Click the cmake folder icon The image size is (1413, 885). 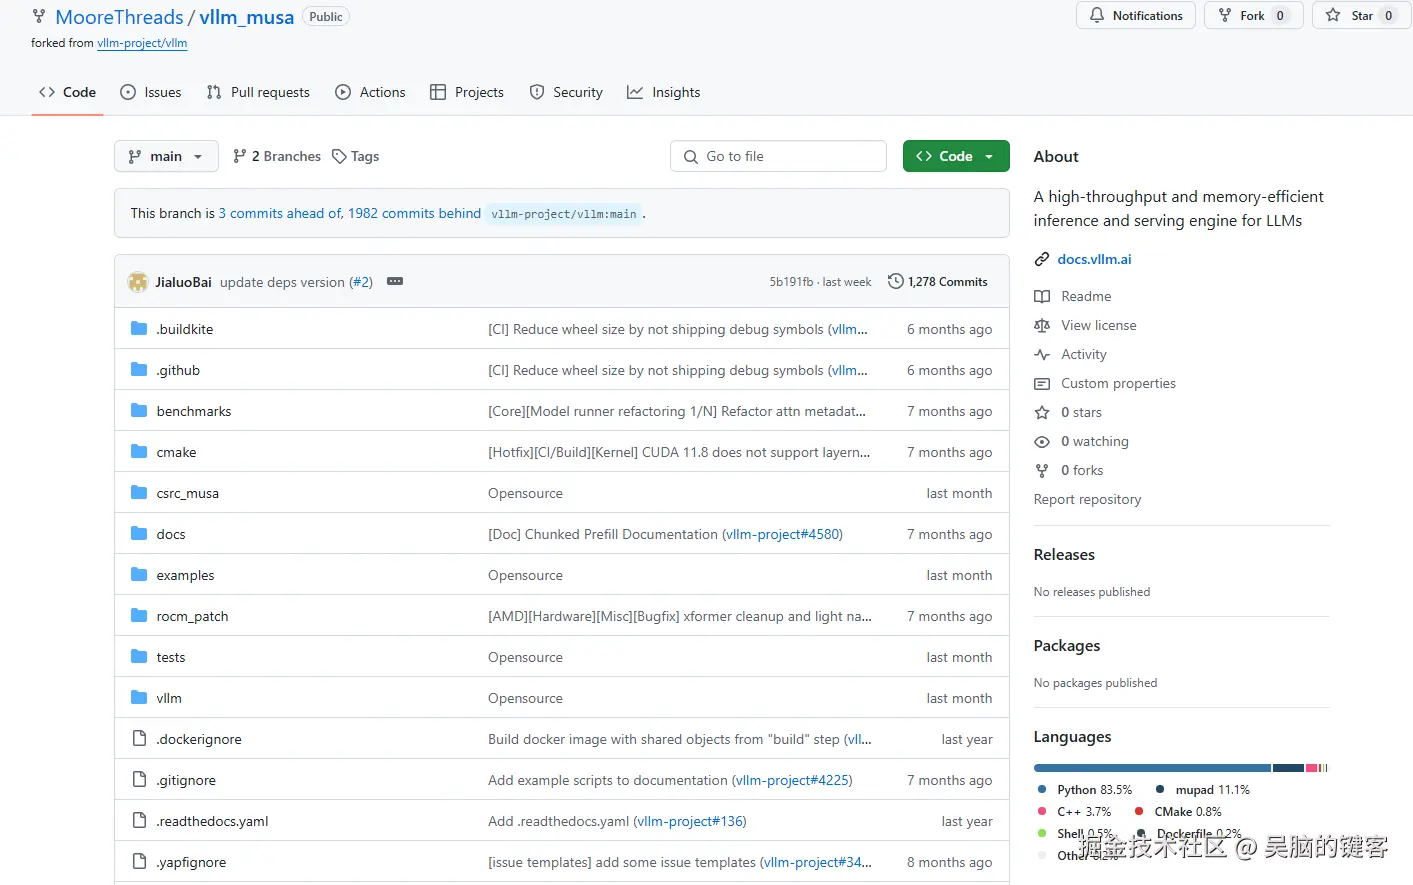[x=139, y=452]
